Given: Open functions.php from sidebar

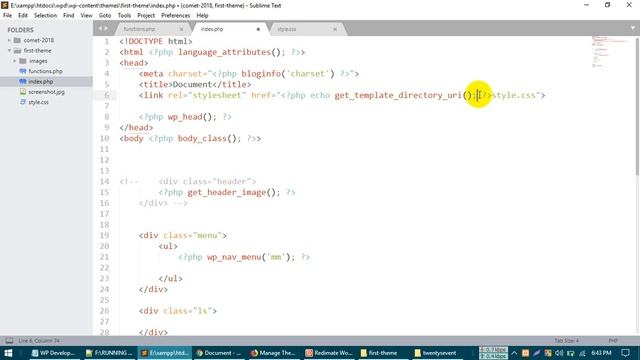Looking at the screenshot, I should point(45,71).
